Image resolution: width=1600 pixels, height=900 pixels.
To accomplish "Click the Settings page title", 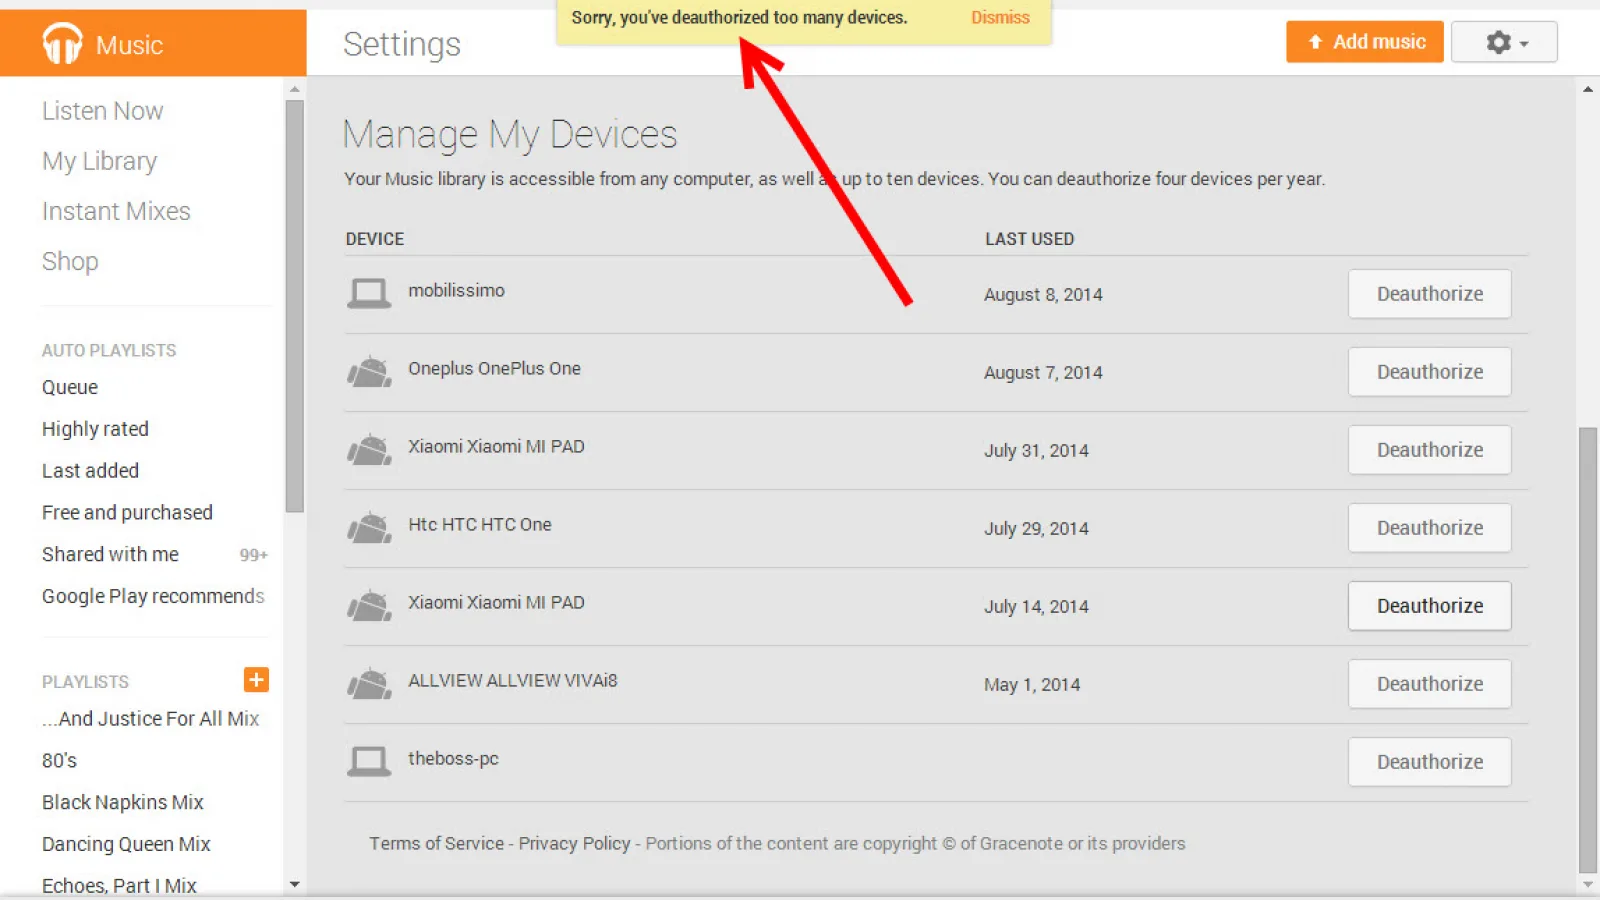I will tap(402, 44).
